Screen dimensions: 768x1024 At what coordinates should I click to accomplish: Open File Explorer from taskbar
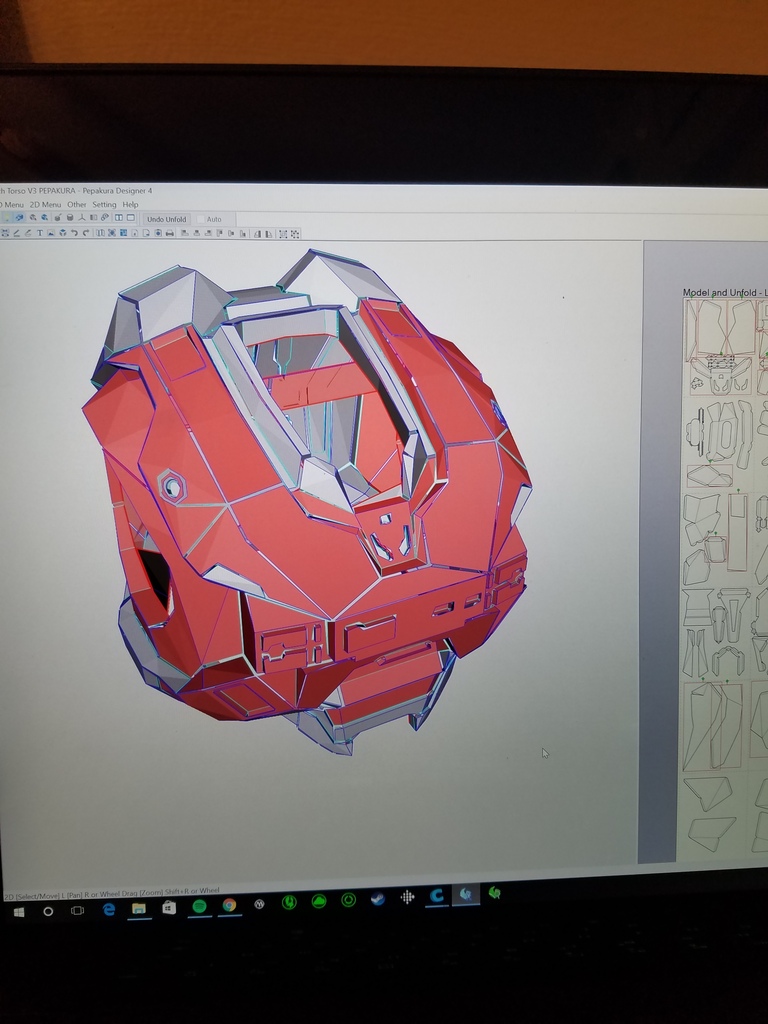(138, 908)
